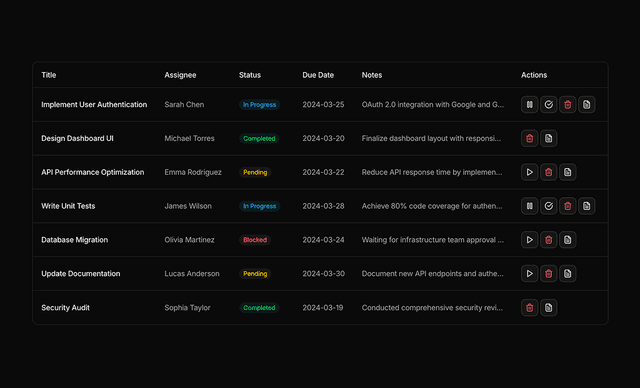Delete the Implement User Authentication task
The height and width of the screenshot is (388, 640).
coord(567,104)
